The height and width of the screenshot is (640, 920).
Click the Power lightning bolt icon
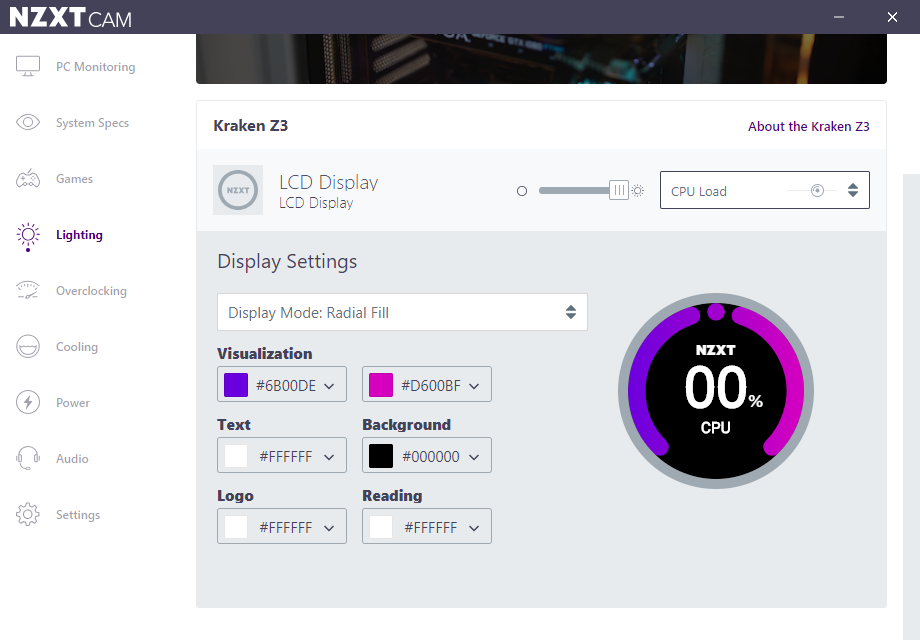click(x=28, y=402)
